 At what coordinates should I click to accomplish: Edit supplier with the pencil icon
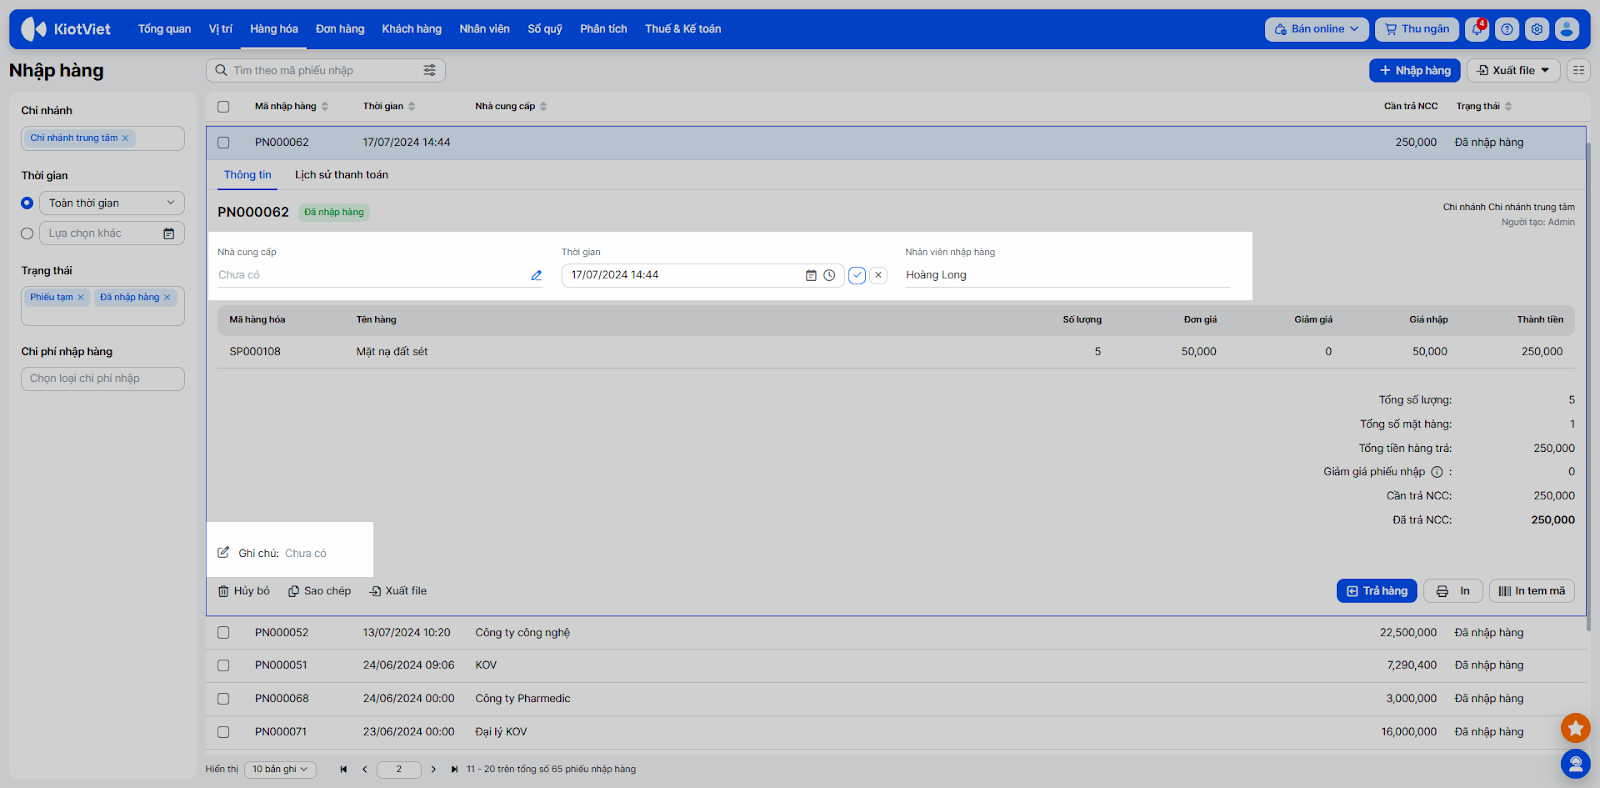(x=536, y=275)
